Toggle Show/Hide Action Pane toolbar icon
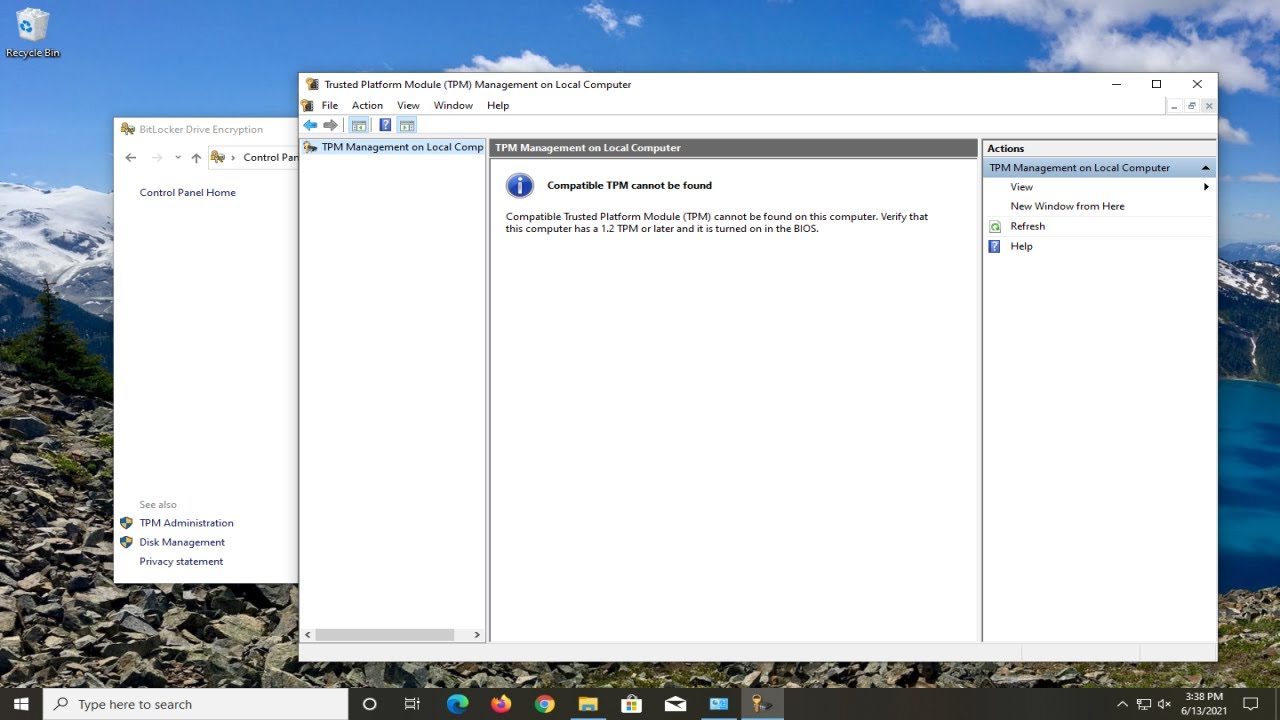This screenshot has height=720, width=1280. 406,125
